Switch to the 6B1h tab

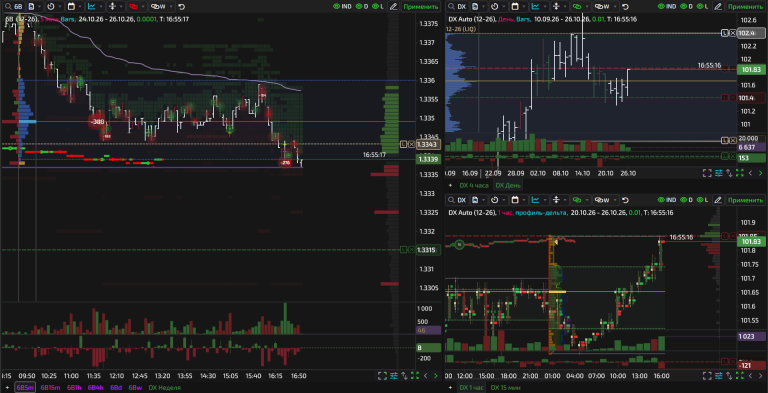pos(74,388)
